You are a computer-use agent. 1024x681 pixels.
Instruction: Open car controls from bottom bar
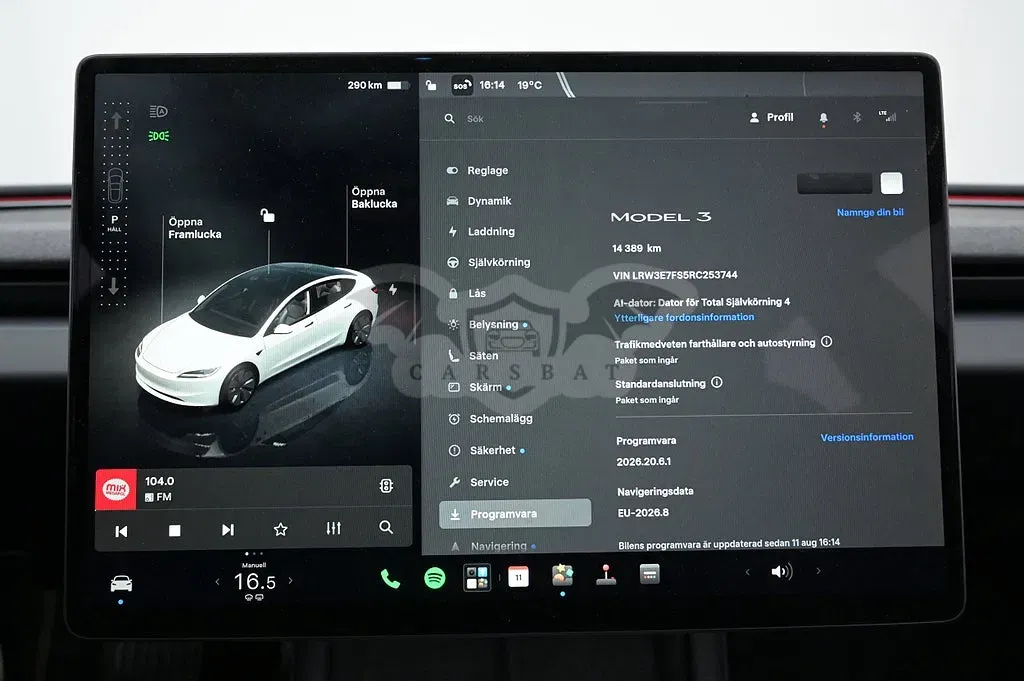click(121, 583)
